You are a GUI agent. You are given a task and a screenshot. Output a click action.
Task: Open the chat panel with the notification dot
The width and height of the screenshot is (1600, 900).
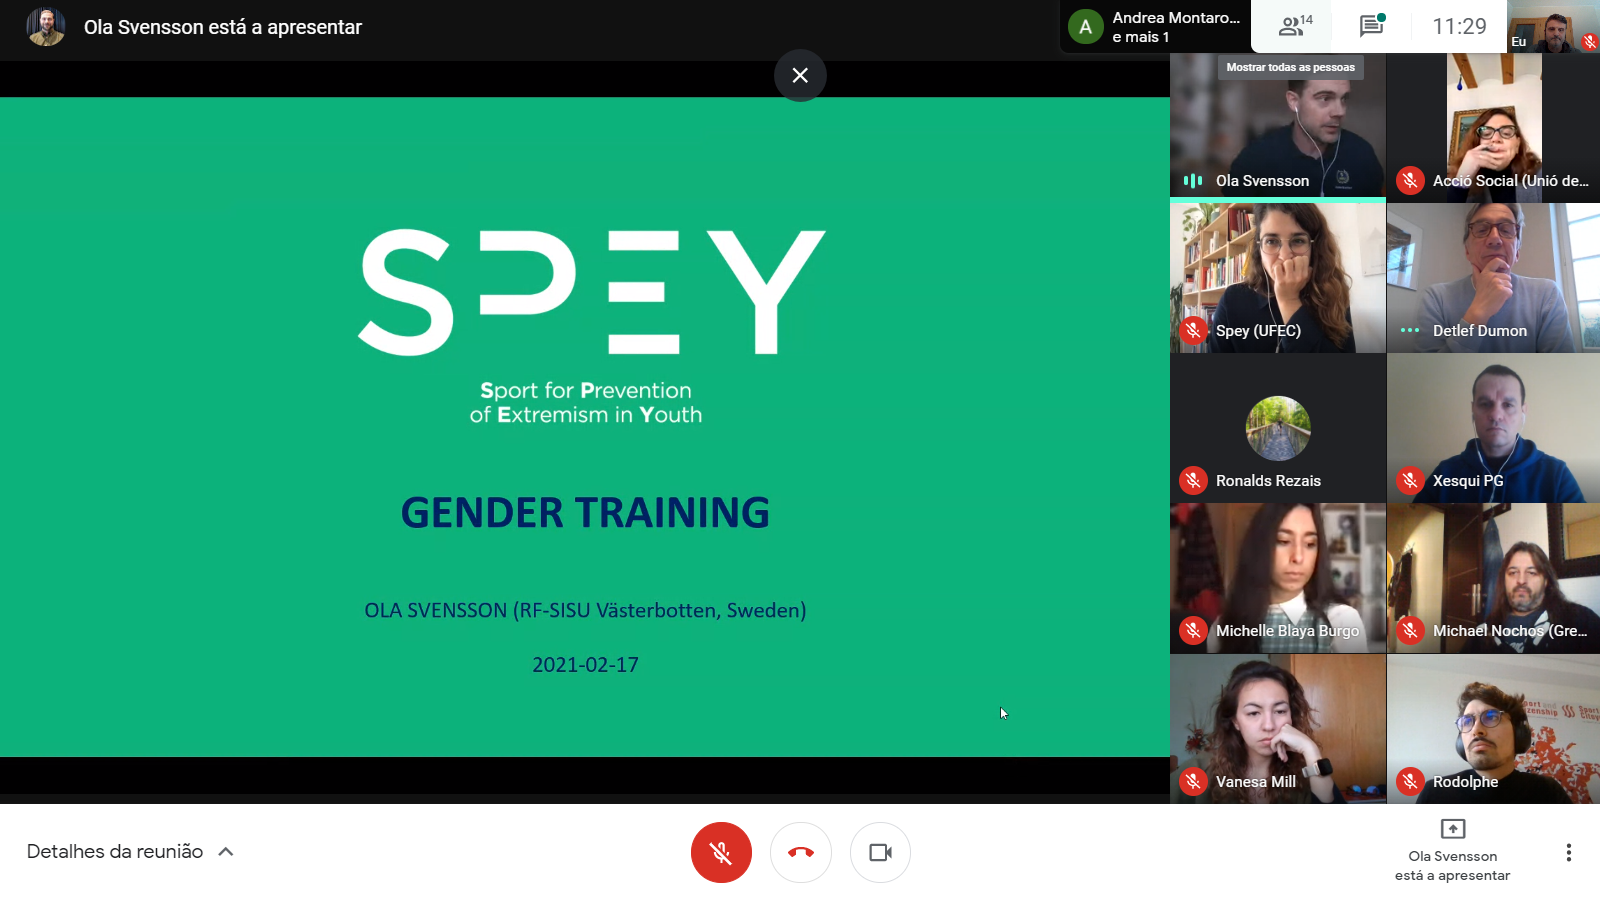(1371, 27)
